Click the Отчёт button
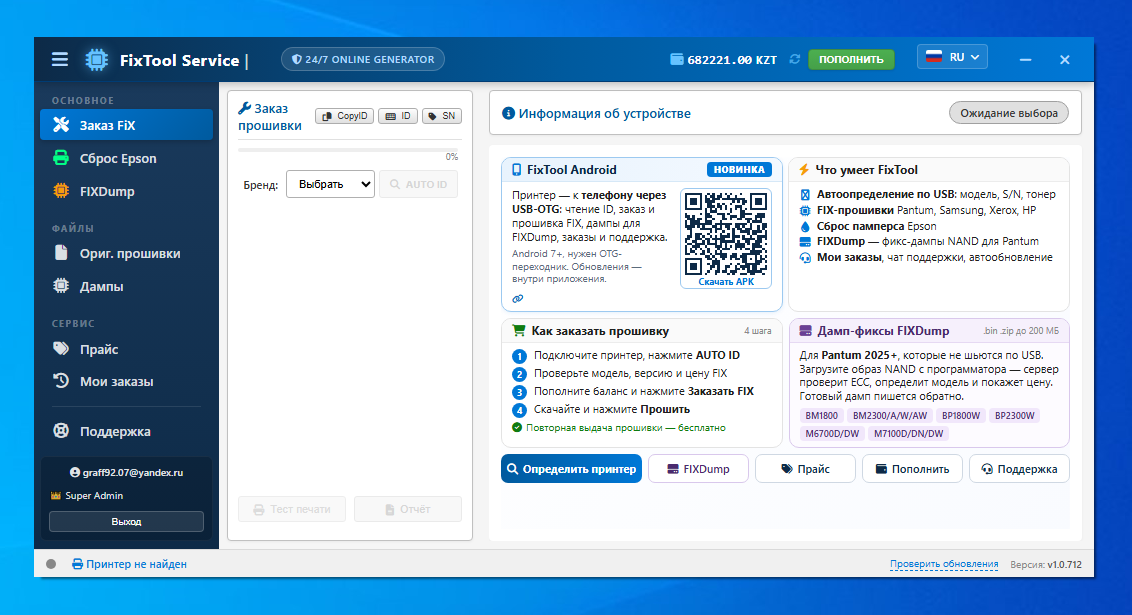The width and height of the screenshot is (1132, 615). click(408, 509)
